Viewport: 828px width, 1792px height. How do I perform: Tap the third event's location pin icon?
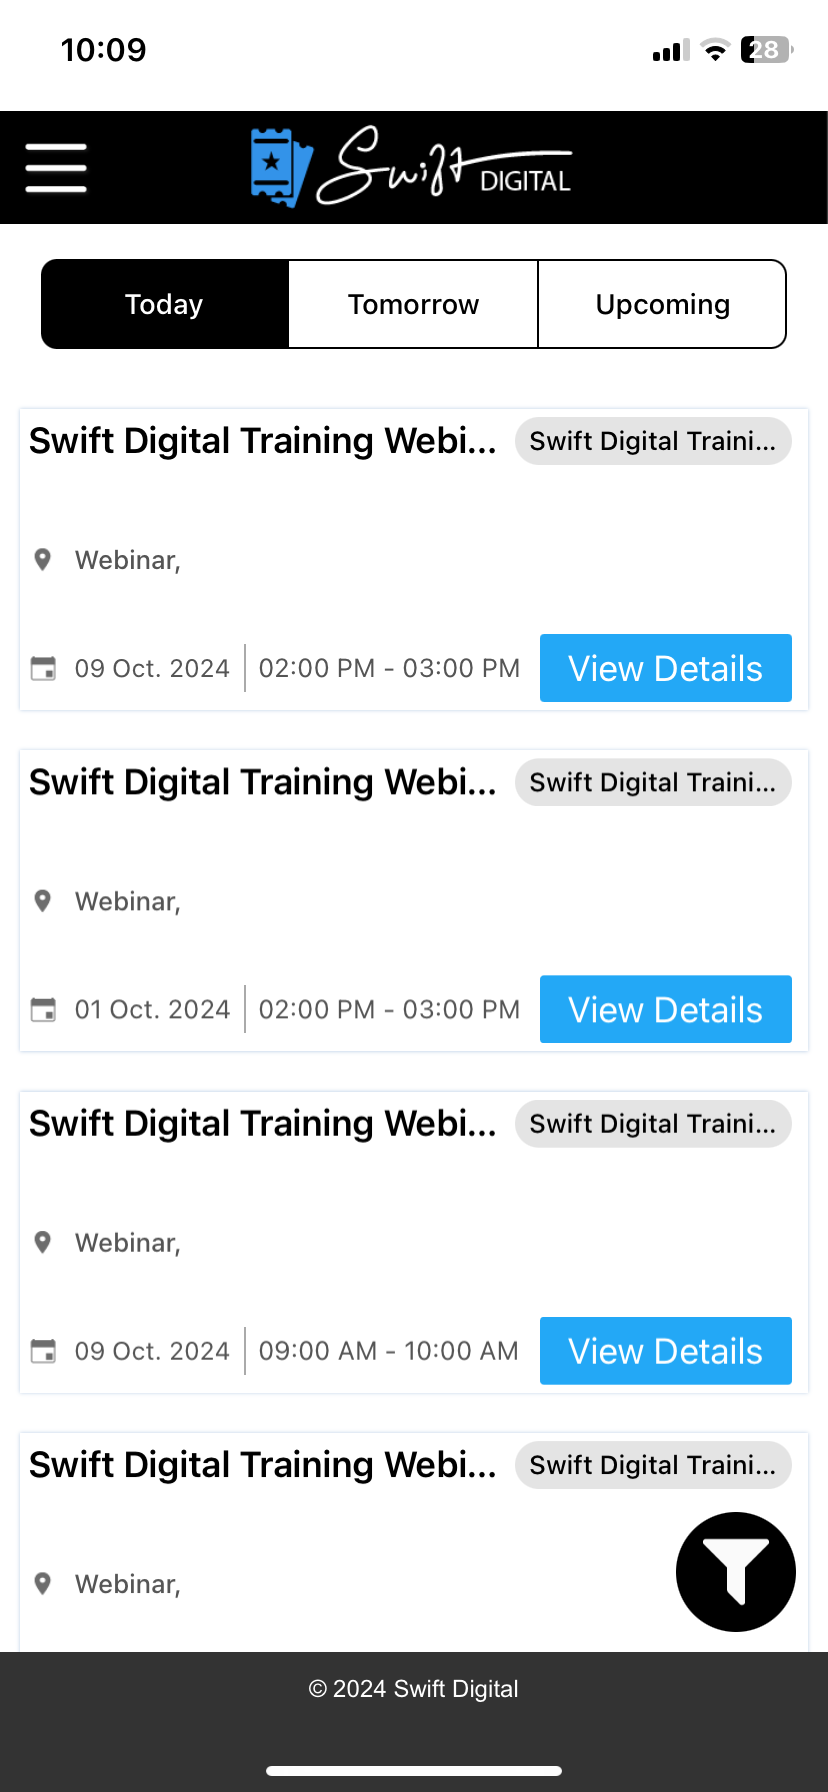(x=42, y=1242)
